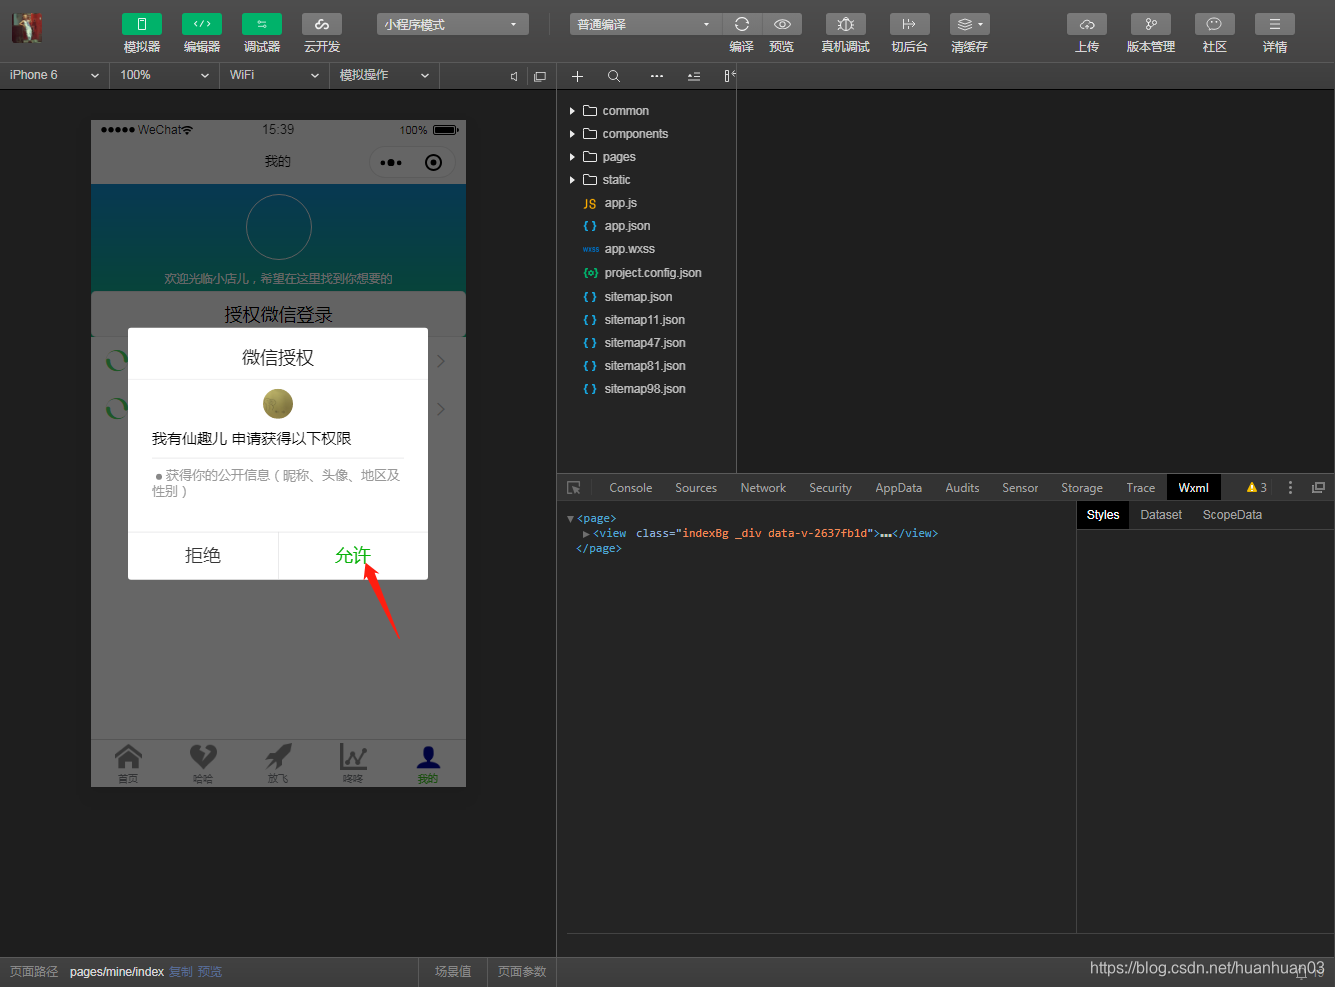Open debugger more options vertical dots

(x=1290, y=488)
